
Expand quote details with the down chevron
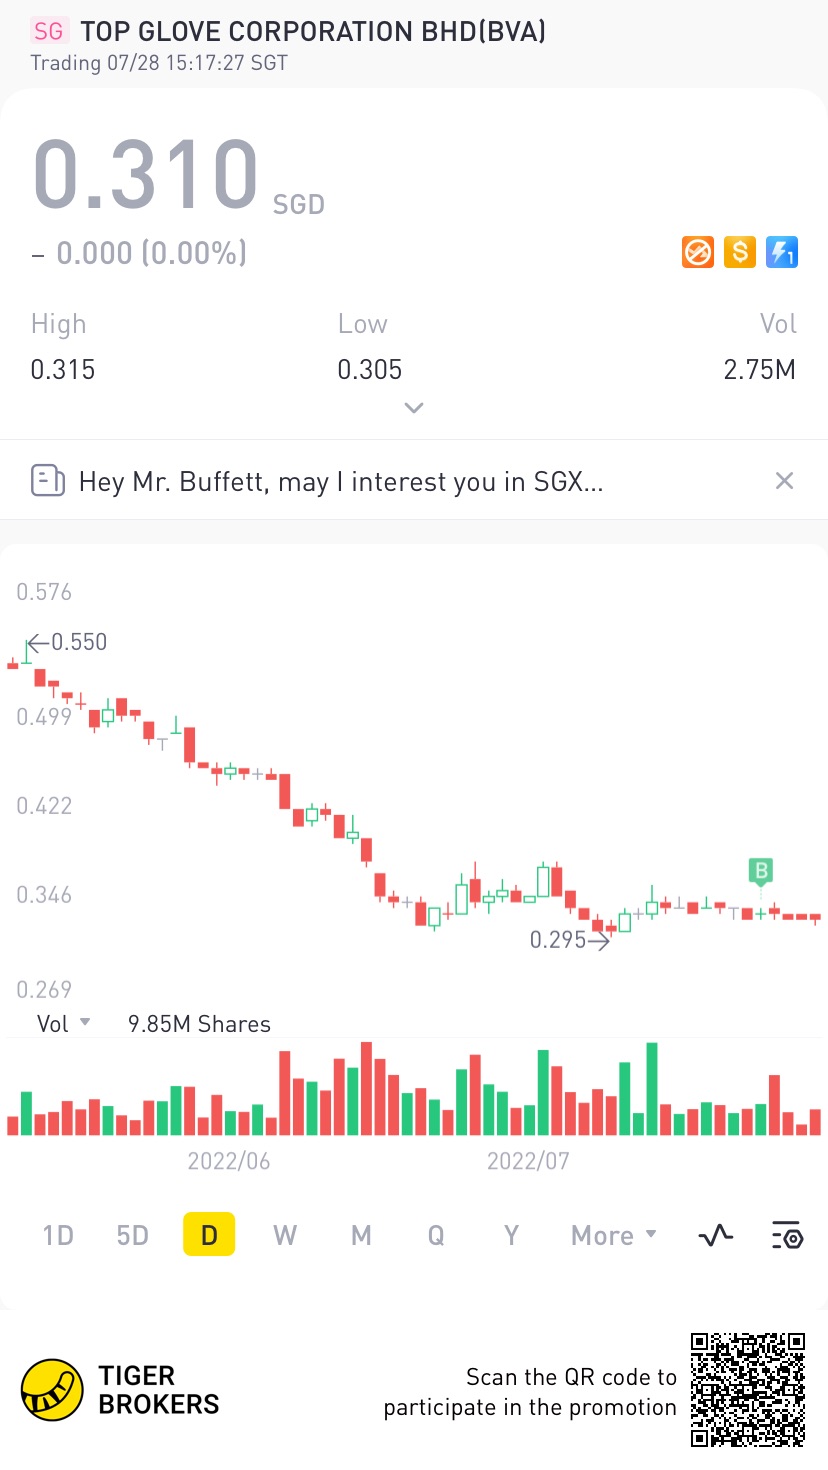click(x=413, y=408)
